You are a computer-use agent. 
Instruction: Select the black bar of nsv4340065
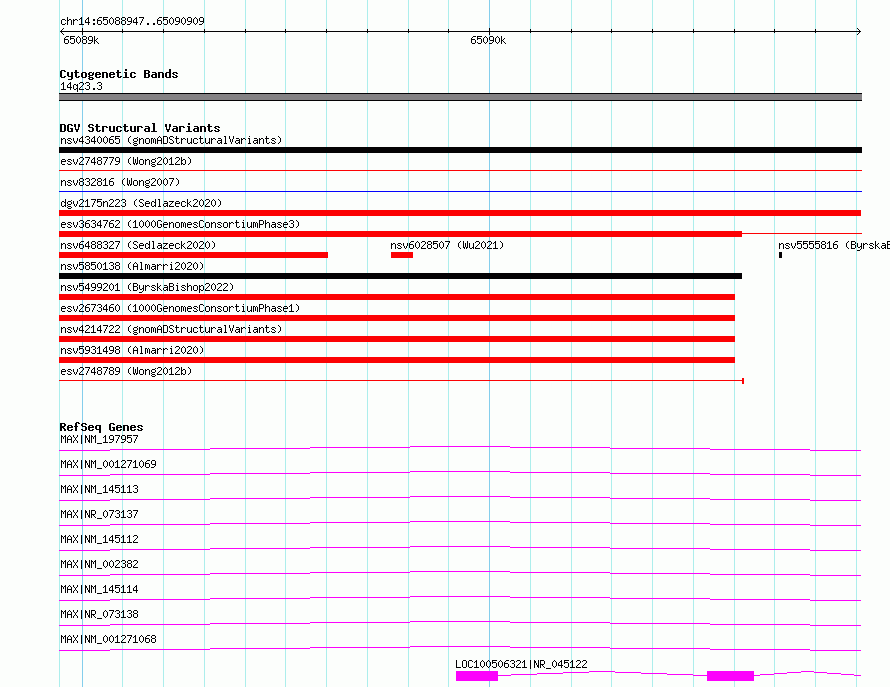click(460, 150)
